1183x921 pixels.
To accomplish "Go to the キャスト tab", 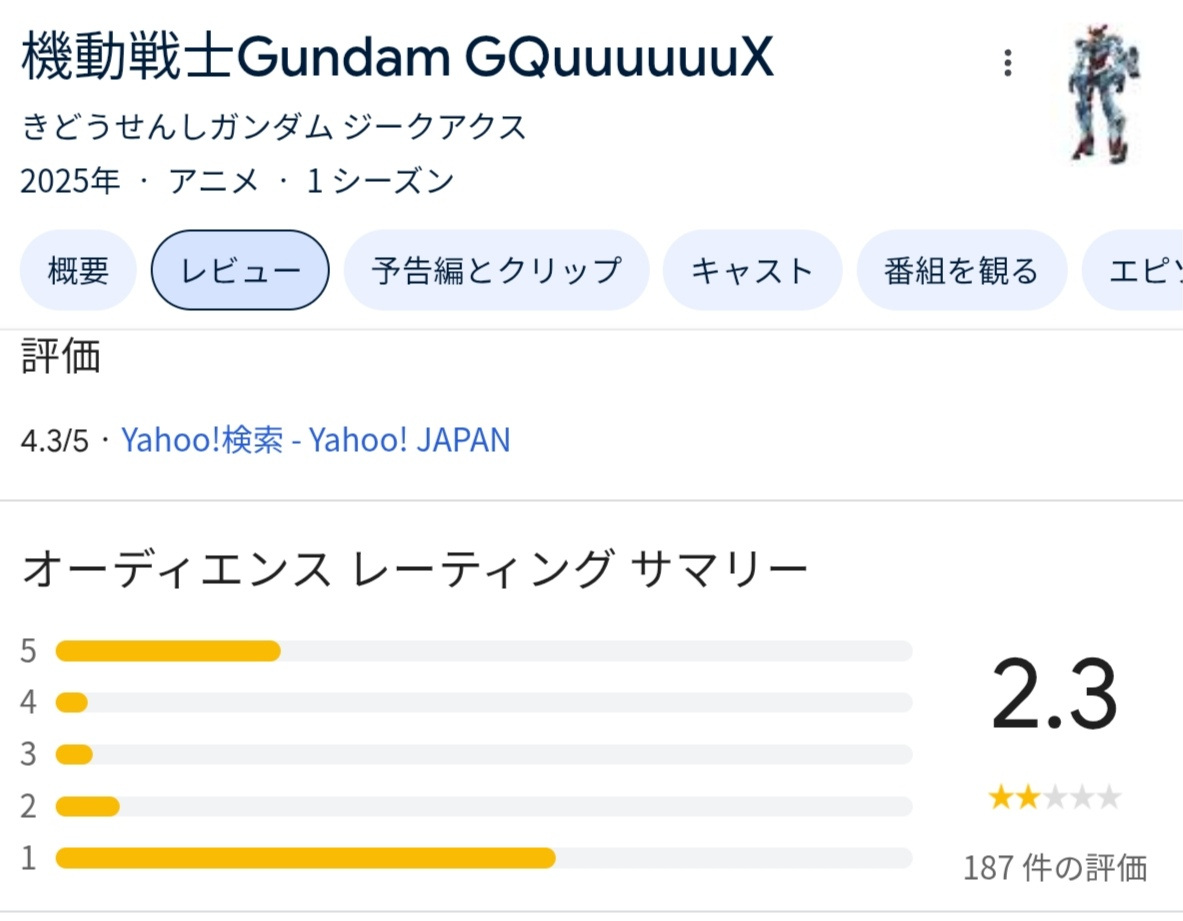I will pyautogui.click(x=752, y=270).
